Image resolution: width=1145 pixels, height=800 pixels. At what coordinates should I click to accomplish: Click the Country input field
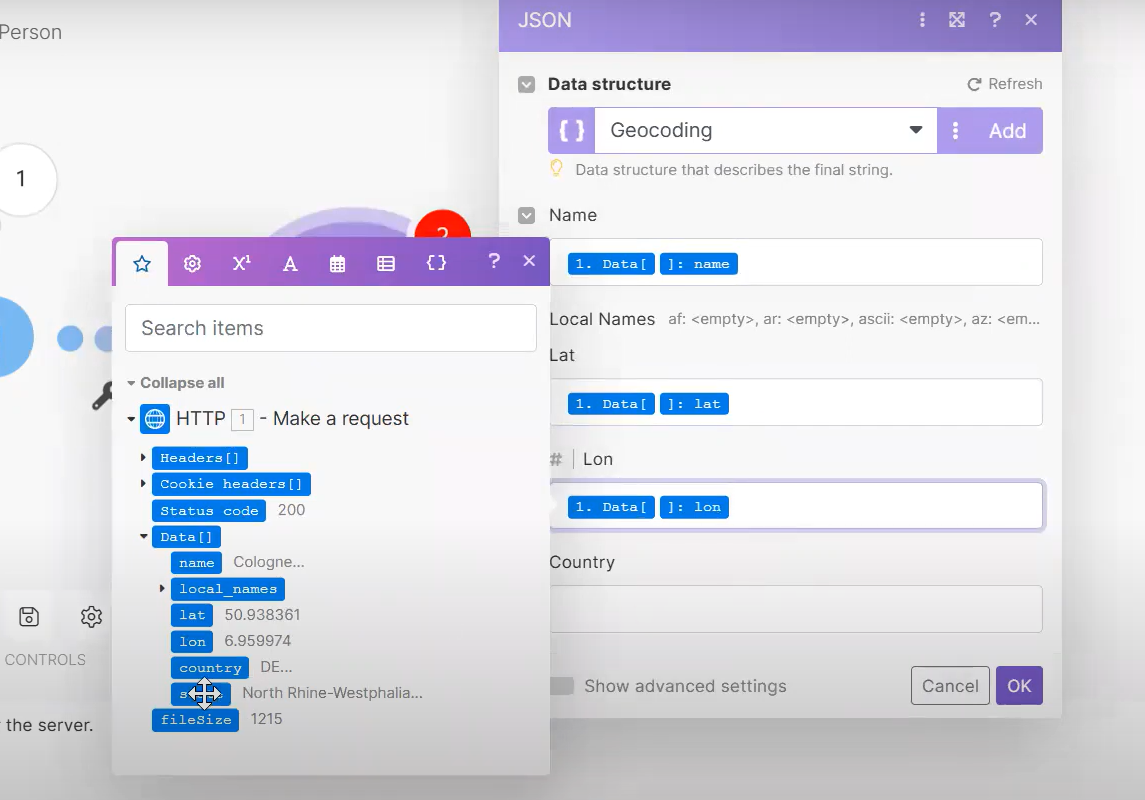pos(796,609)
